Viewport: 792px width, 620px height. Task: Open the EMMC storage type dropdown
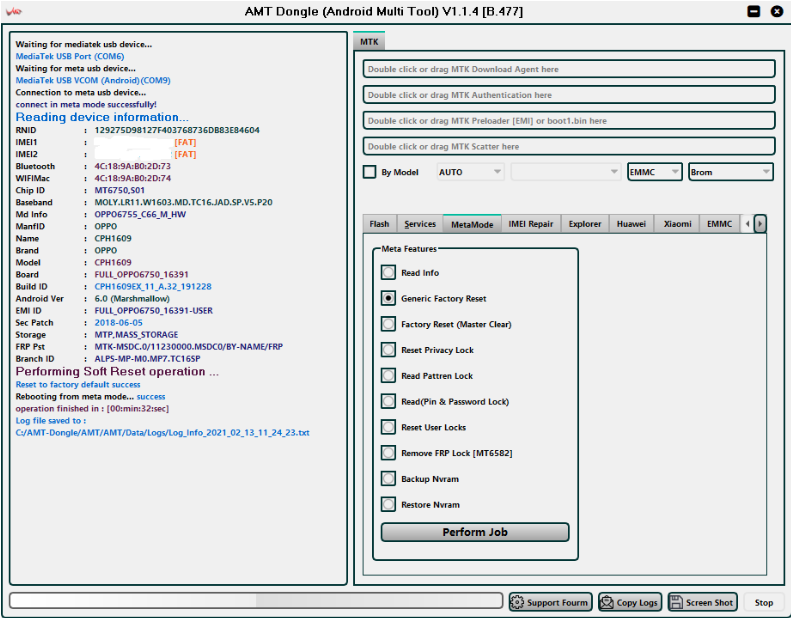click(655, 172)
